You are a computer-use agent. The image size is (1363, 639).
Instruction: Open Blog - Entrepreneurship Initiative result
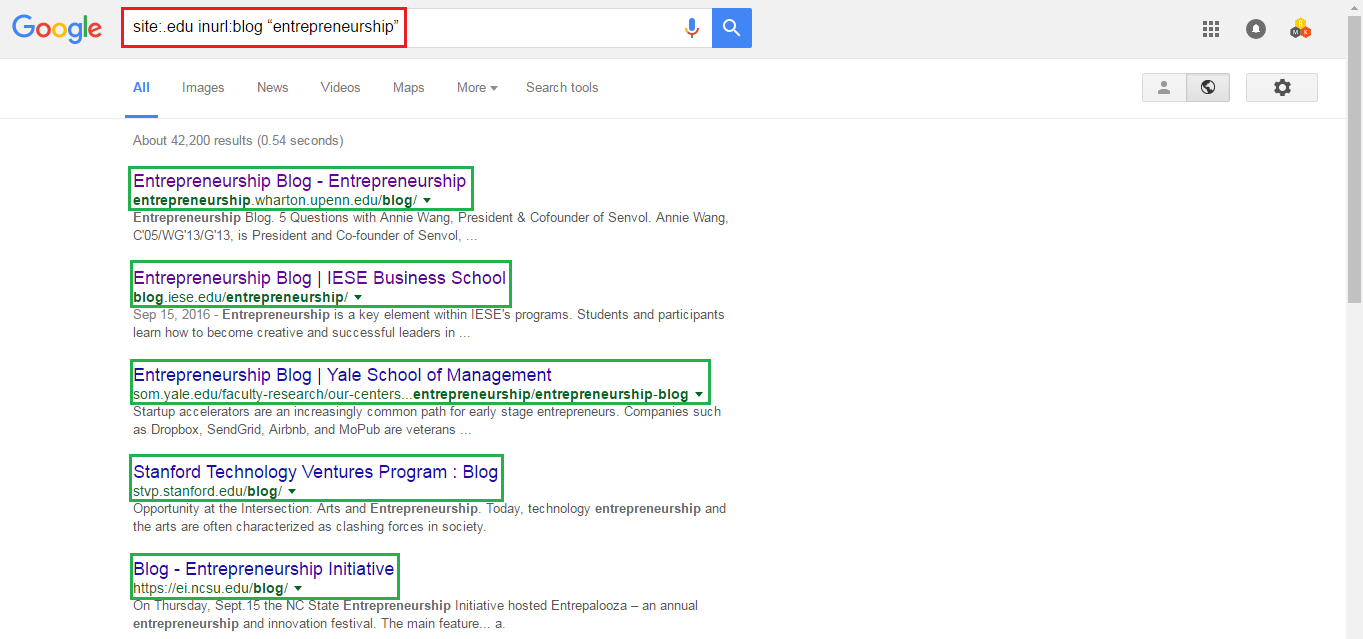point(264,569)
